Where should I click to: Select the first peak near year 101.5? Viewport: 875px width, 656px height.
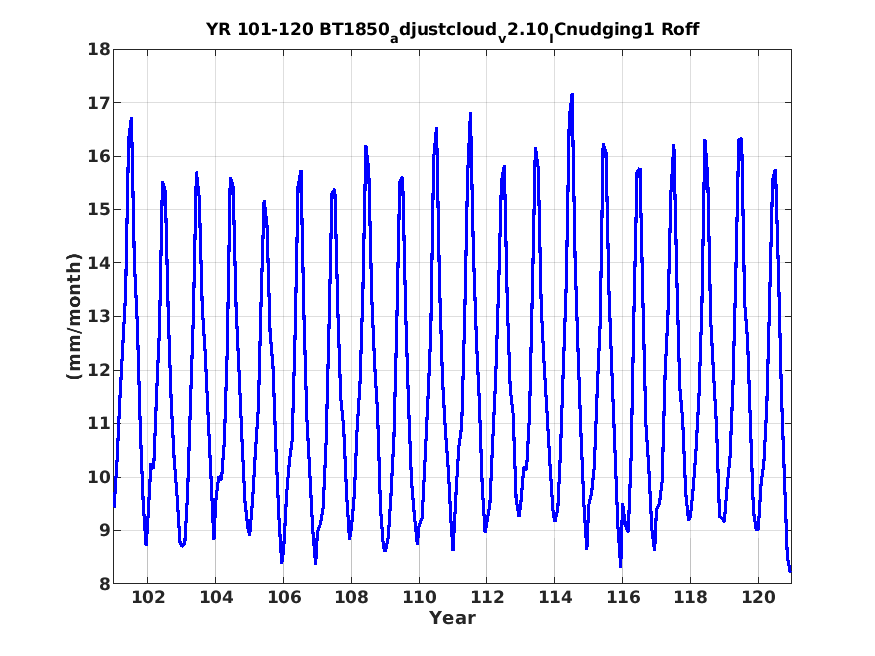click(x=131, y=118)
